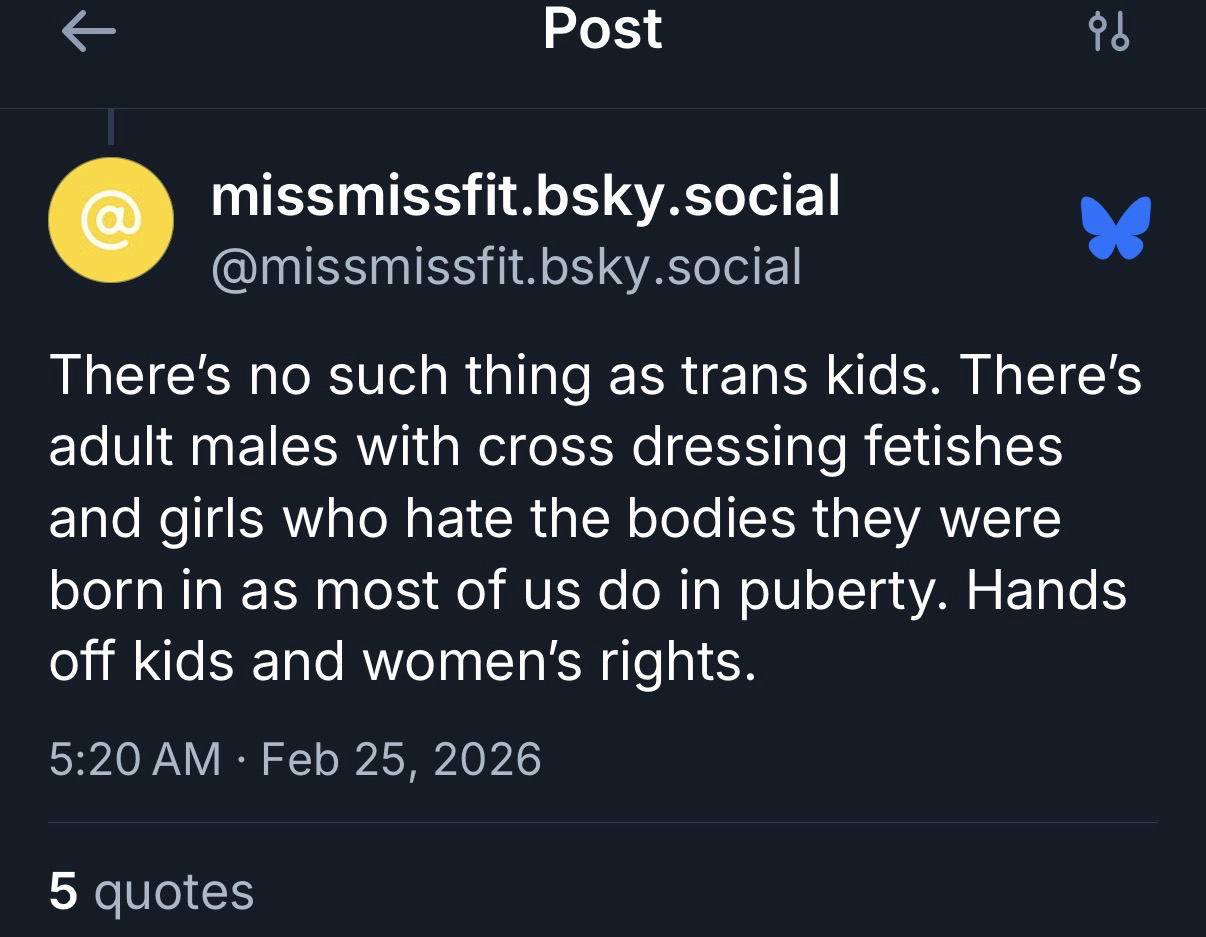Click the post's first line of text
The height and width of the screenshot is (937, 1206).
pos(595,376)
